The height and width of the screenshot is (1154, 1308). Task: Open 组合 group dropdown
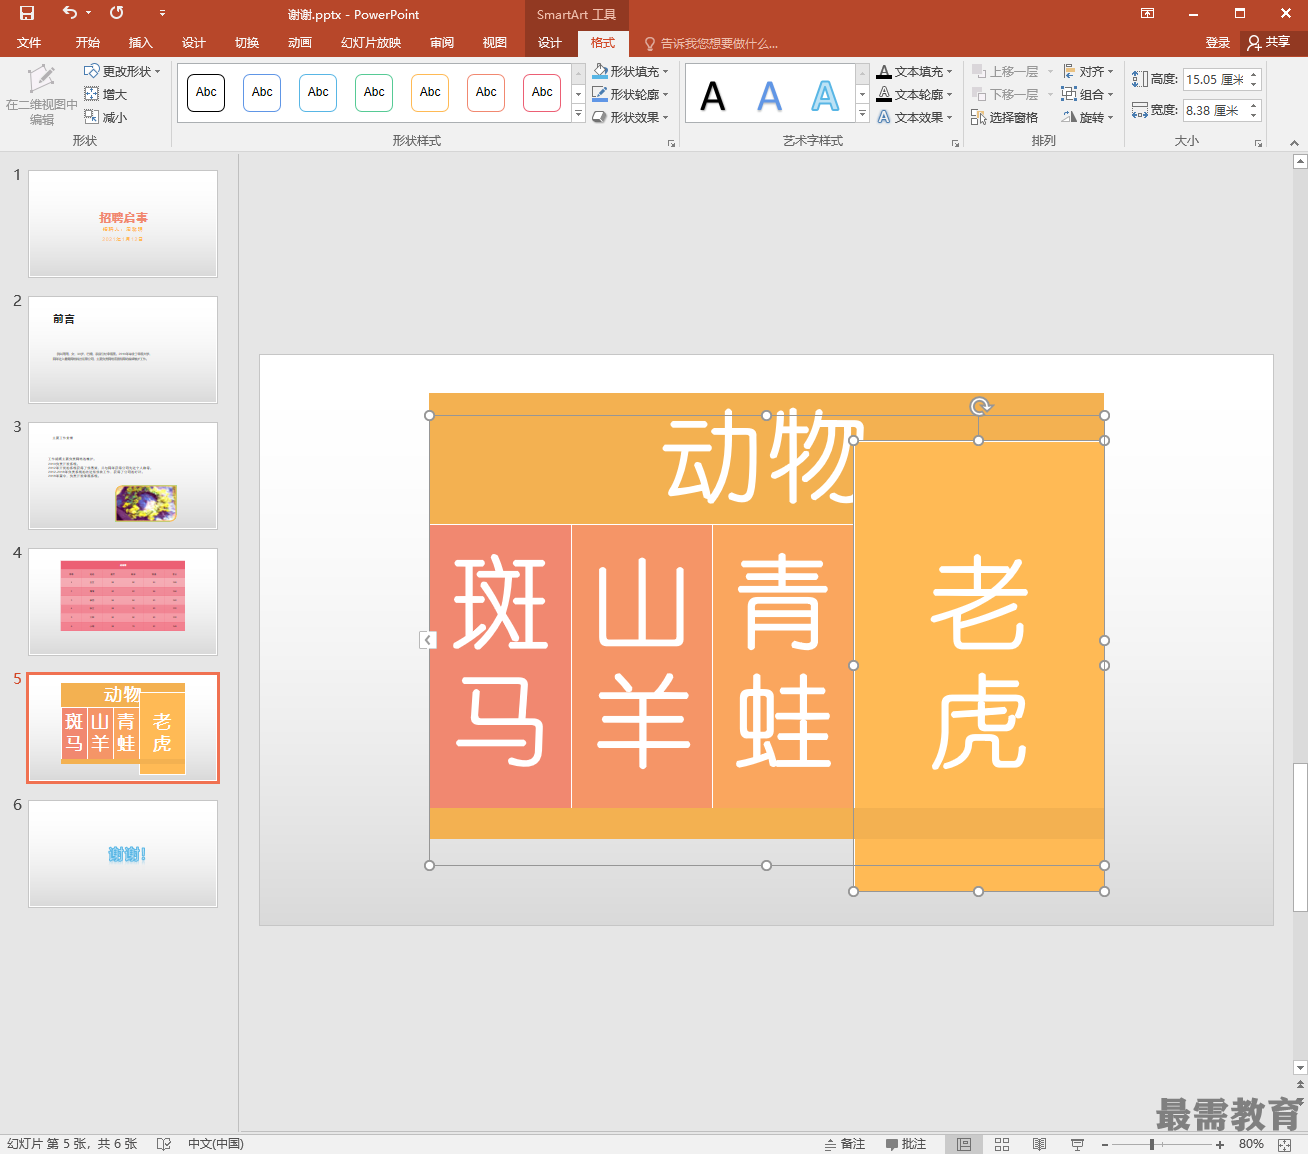tap(1088, 94)
